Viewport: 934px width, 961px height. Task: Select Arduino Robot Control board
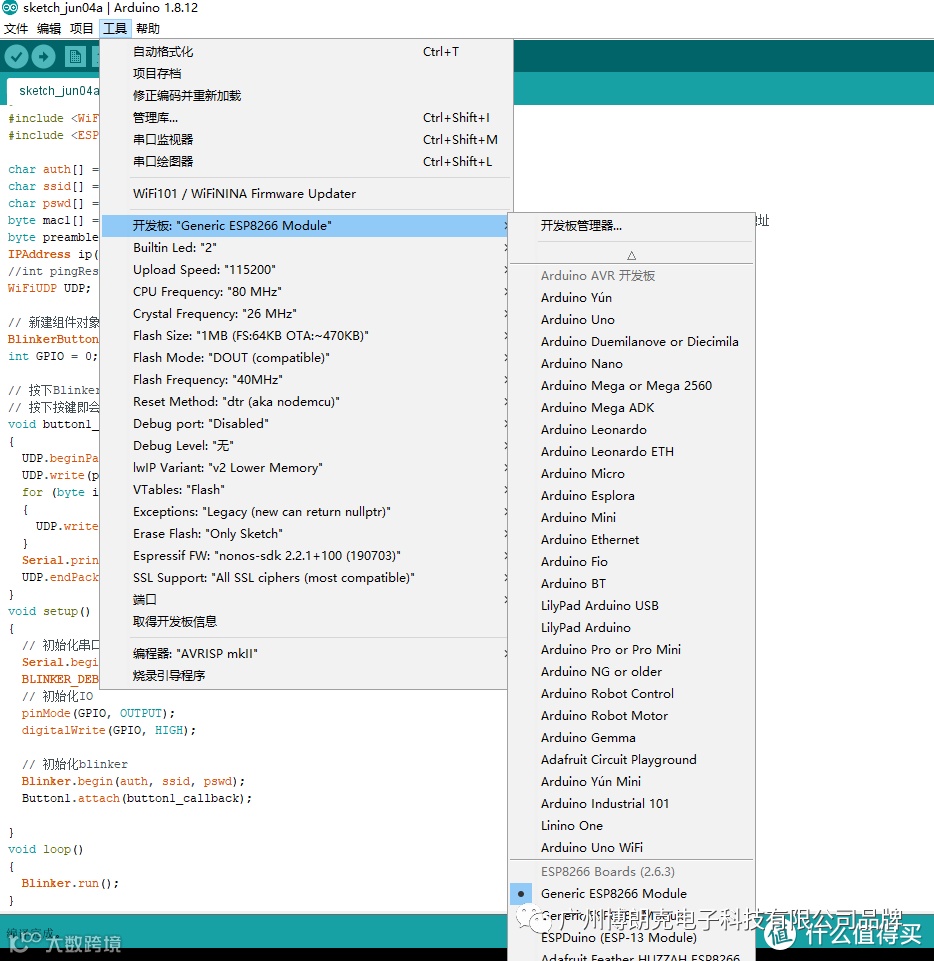click(631, 694)
